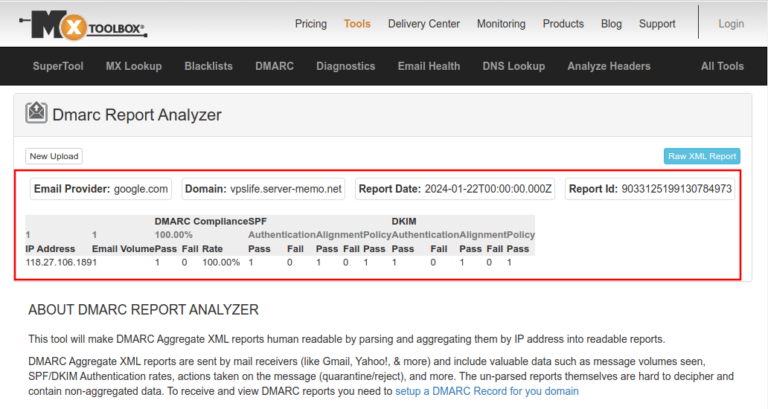Switch to the SuperTool tab
Viewport: 768px width, 409px height.
(58, 66)
